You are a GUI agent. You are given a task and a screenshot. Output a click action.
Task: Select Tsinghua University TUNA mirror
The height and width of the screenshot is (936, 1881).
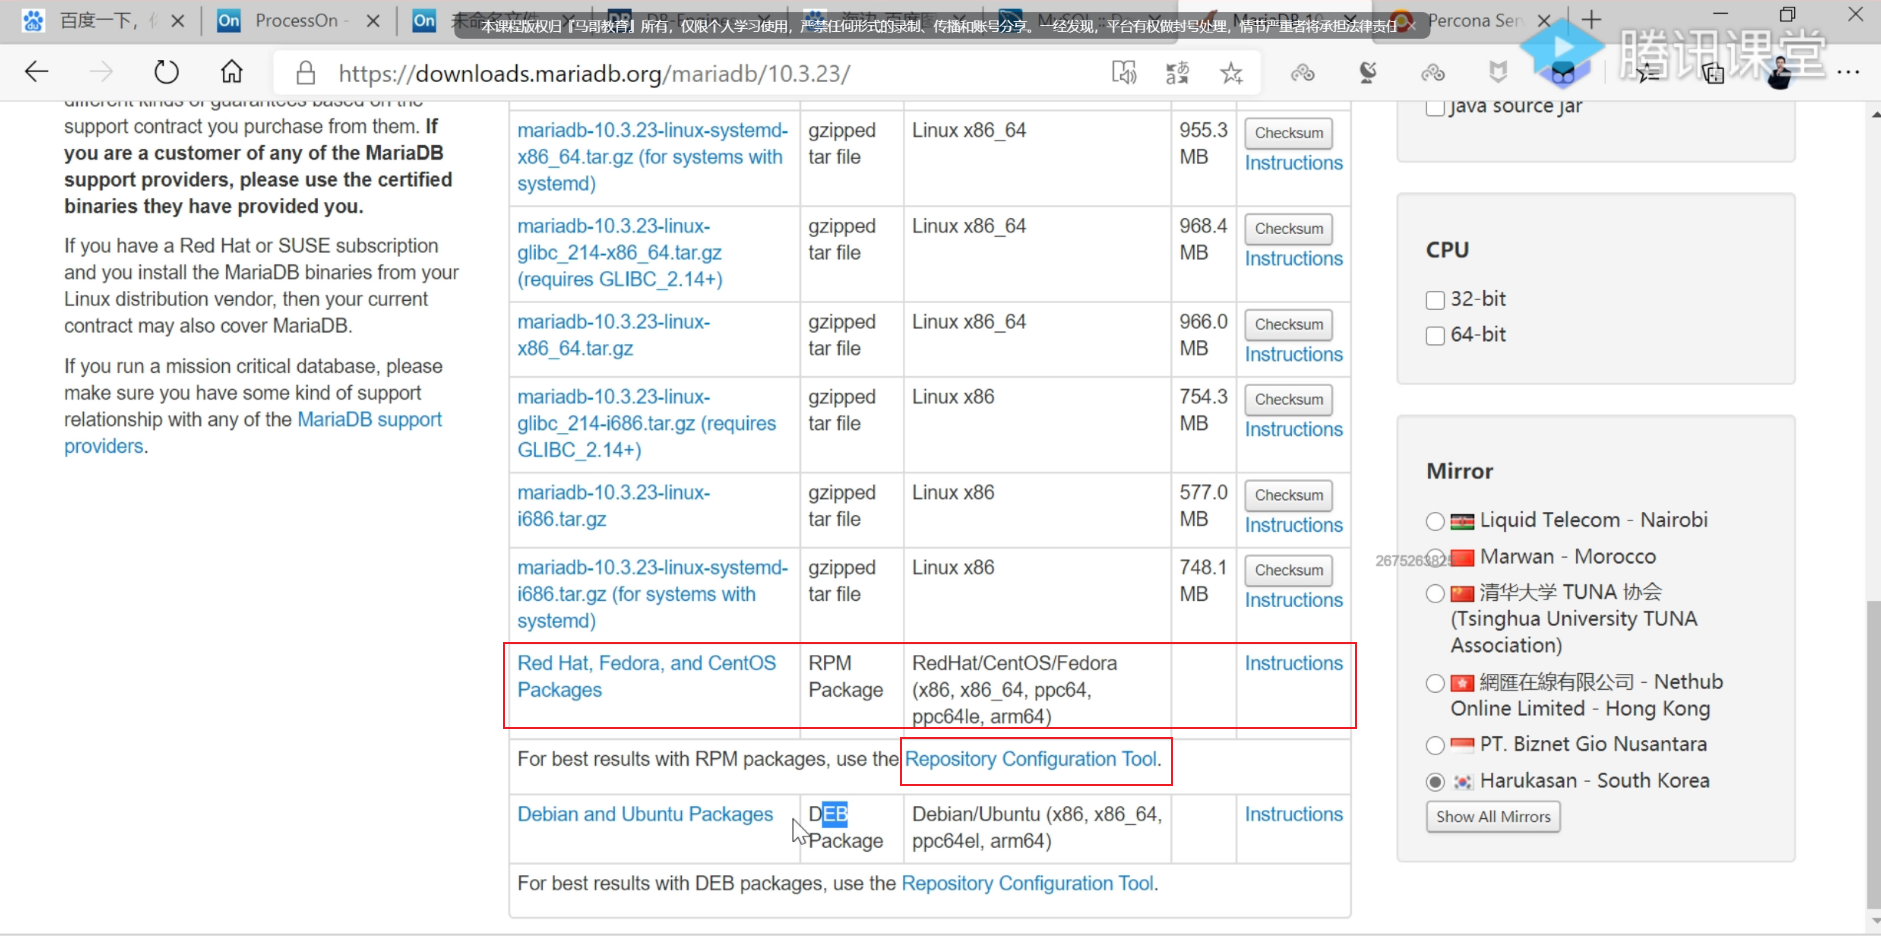pyautogui.click(x=1435, y=593)
